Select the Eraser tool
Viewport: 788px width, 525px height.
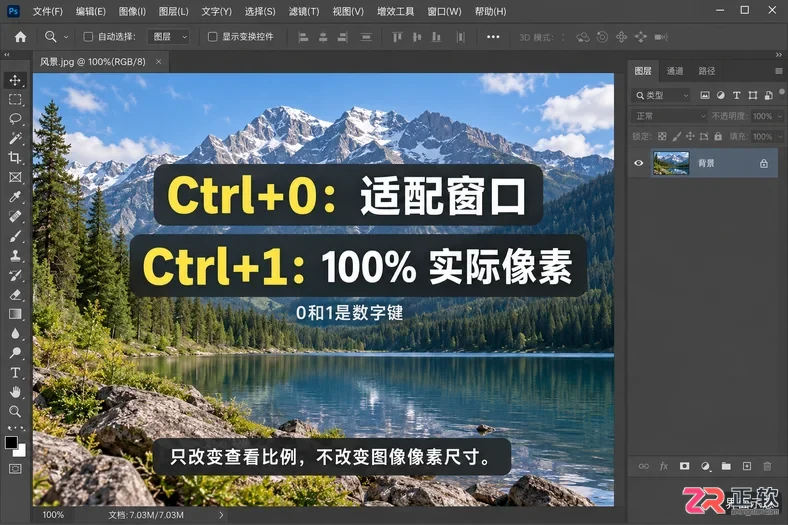point(15,294)
